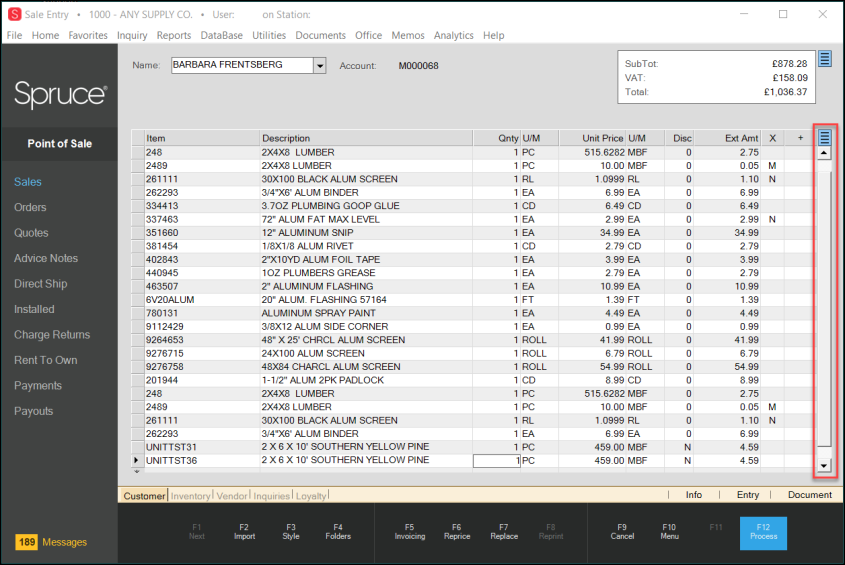
Task: Click the Qnty cell of the UNITTST36 row
Action: point(496,461)
